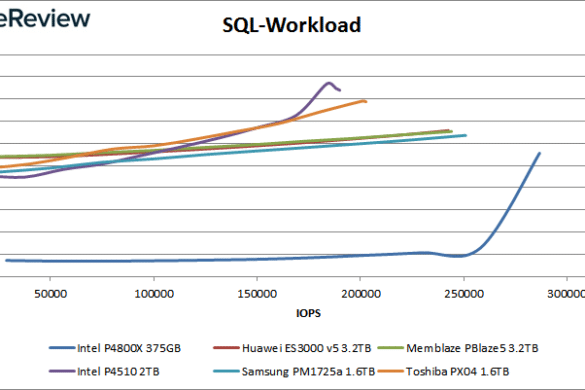Click the IOPS axis label
The height and width of the screenshot is (390, 585).
click(x=308, y=313)
